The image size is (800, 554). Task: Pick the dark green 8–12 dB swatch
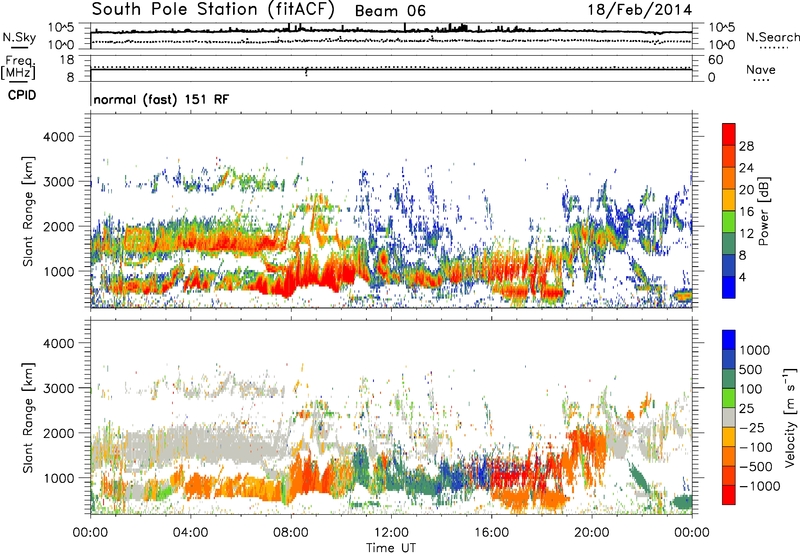(x=729, y=243)
